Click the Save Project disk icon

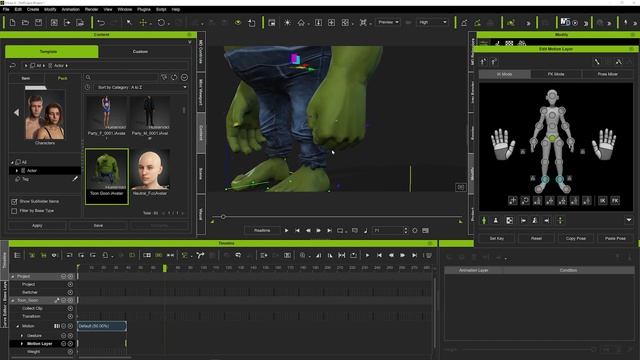tap(38, 22)
